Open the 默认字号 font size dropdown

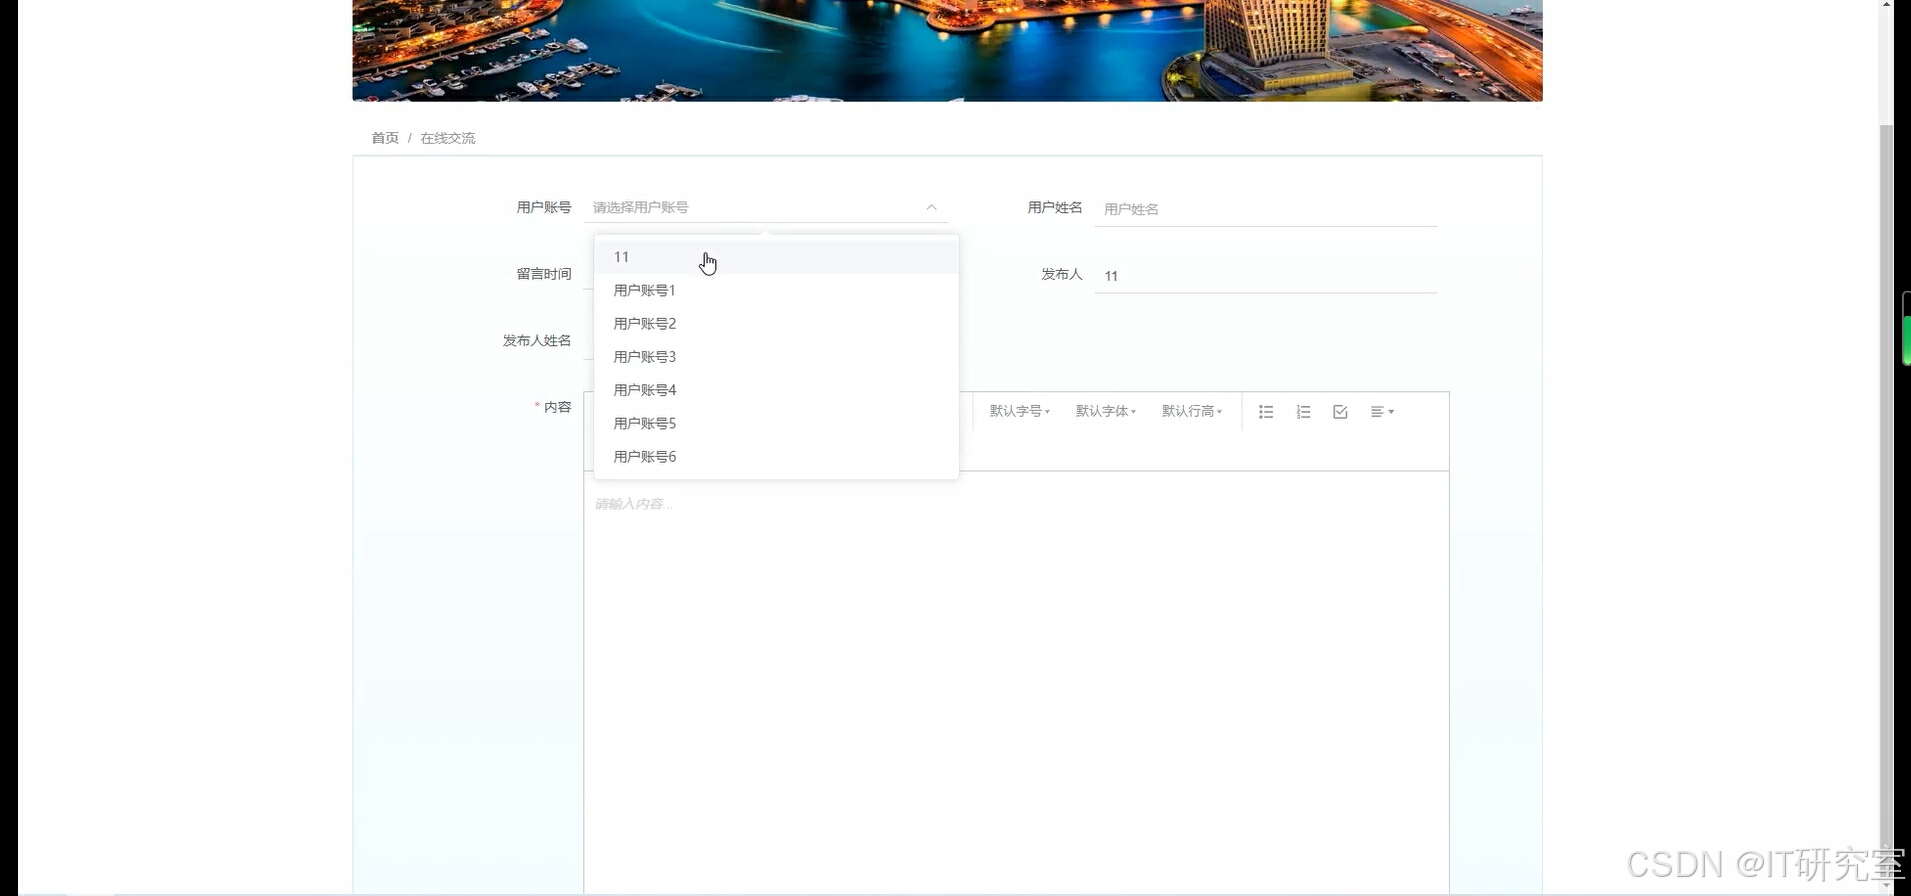click(1019, 411)
